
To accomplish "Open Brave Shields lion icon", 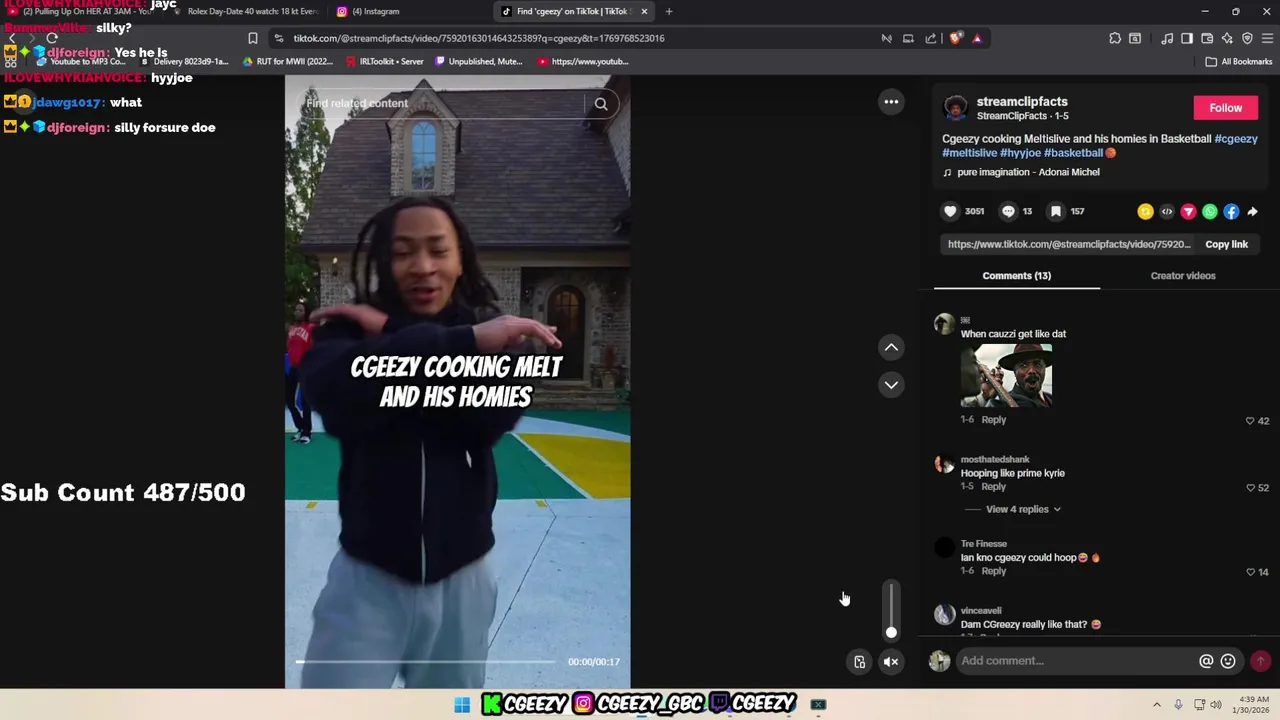I will pos(956,38).
